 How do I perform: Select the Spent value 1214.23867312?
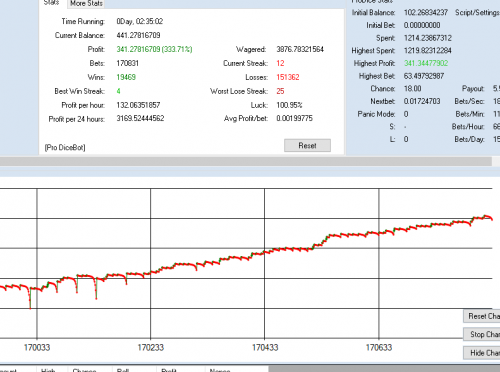point(428,38)
